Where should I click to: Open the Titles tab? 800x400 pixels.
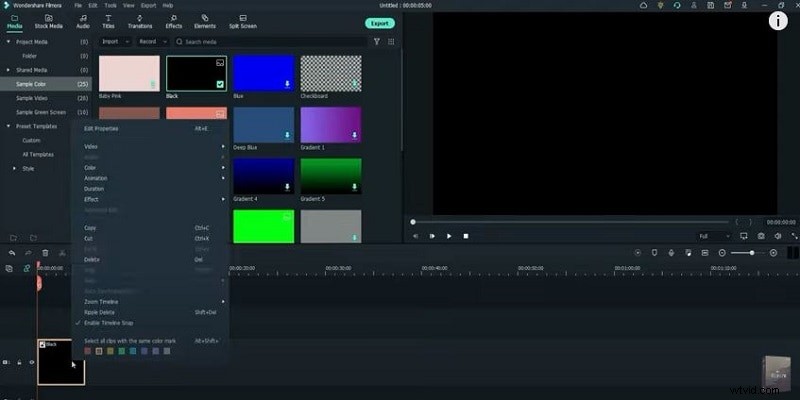[108, 21]
